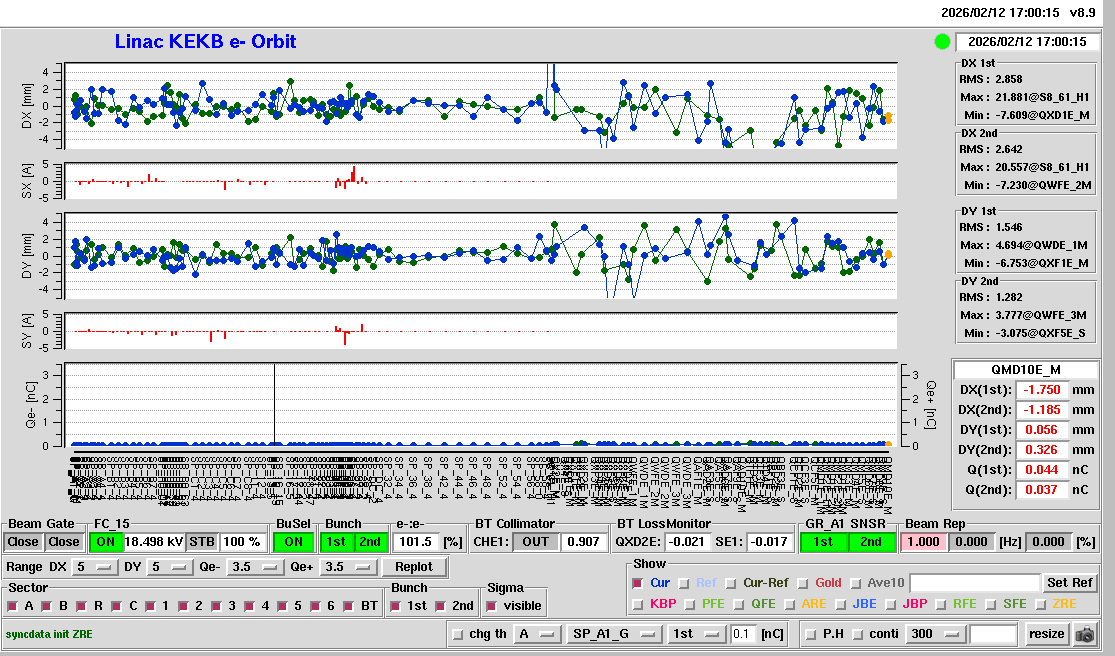Image resolution: width=1115 pixels, height=656 pixels.
Task: Click the charge threshold 0.1 nC field
Action: click(742, 634)
